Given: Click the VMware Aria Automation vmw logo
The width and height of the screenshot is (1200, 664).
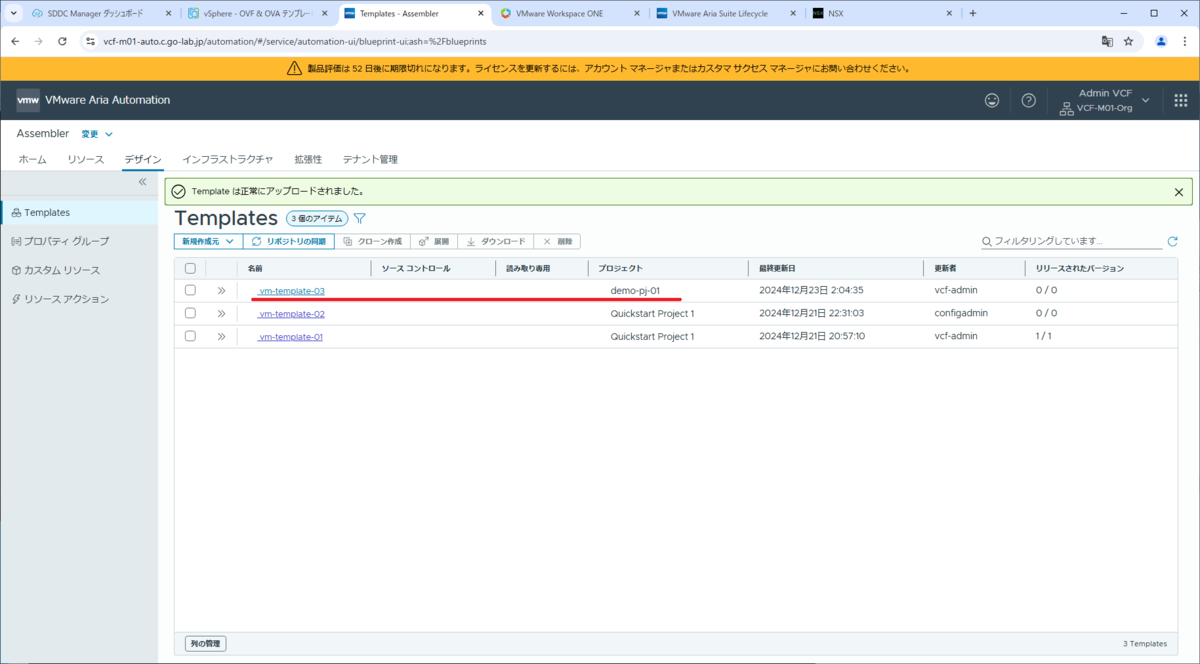Looking at the screenshot, I should (28, 100).
